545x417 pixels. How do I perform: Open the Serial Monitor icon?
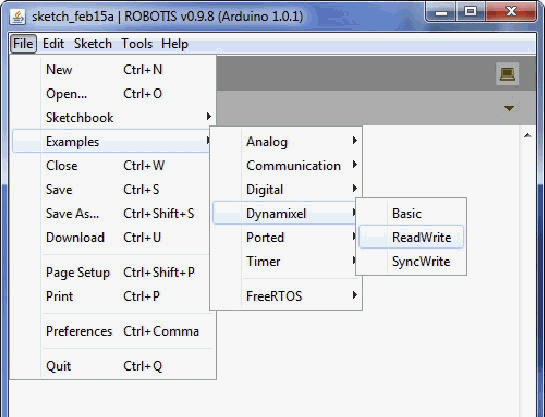pos(507,73)
